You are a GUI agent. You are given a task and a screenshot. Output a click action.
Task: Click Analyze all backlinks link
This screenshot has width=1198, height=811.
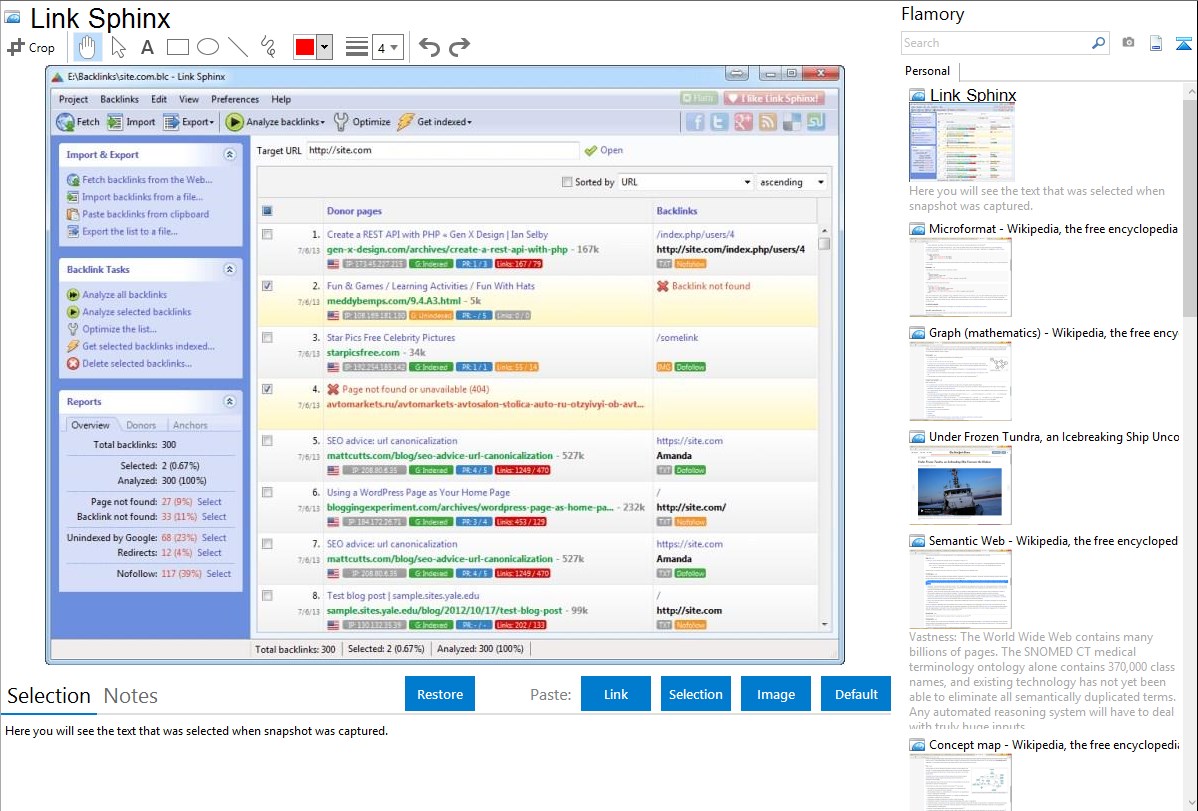tap(124, 294)
